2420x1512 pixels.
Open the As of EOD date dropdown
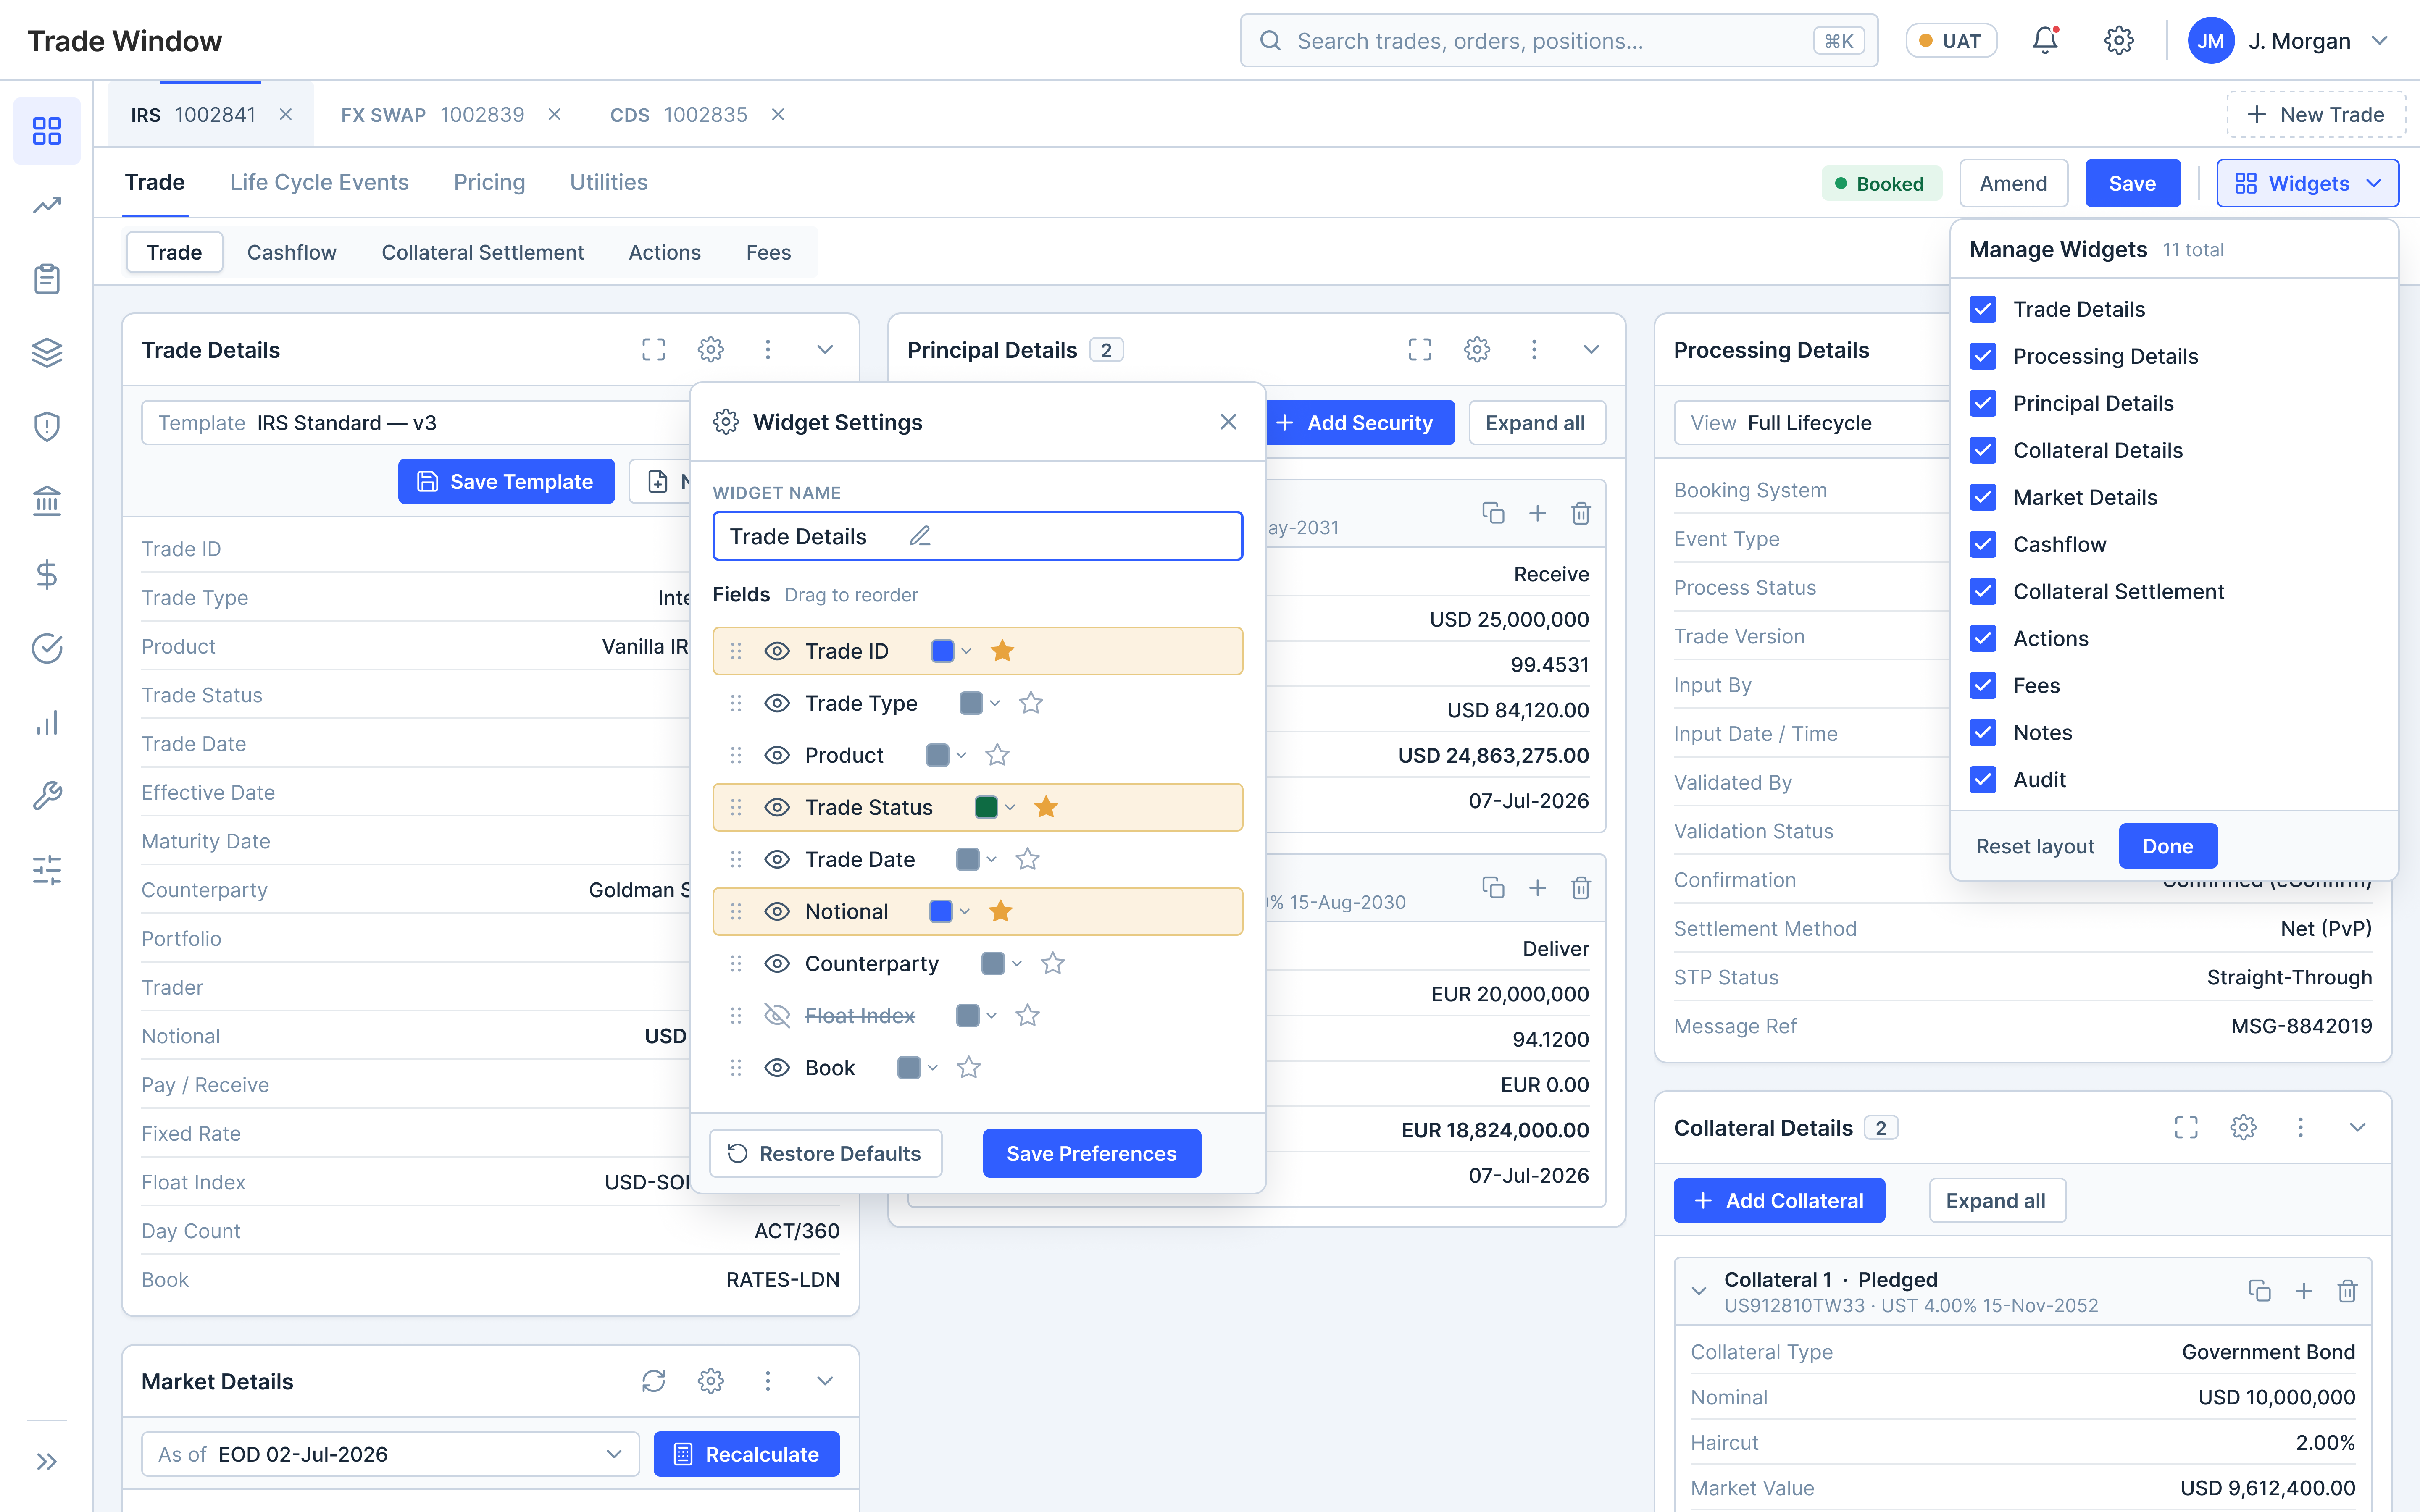[390, 1454]
